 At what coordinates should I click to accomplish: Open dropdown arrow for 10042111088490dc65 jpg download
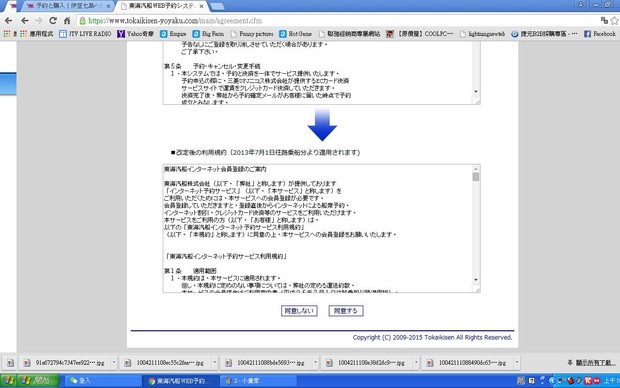click(x=517, y=362)
